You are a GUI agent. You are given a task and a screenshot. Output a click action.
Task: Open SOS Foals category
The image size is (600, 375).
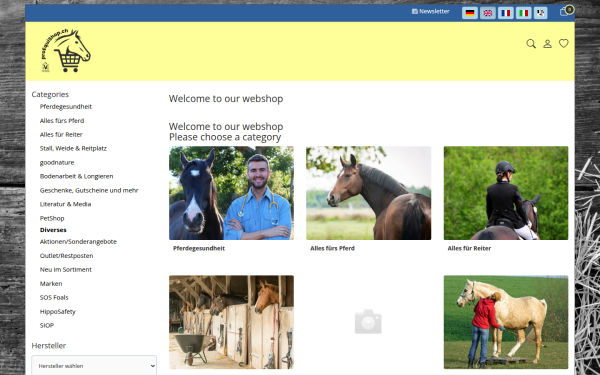point(54,297)
